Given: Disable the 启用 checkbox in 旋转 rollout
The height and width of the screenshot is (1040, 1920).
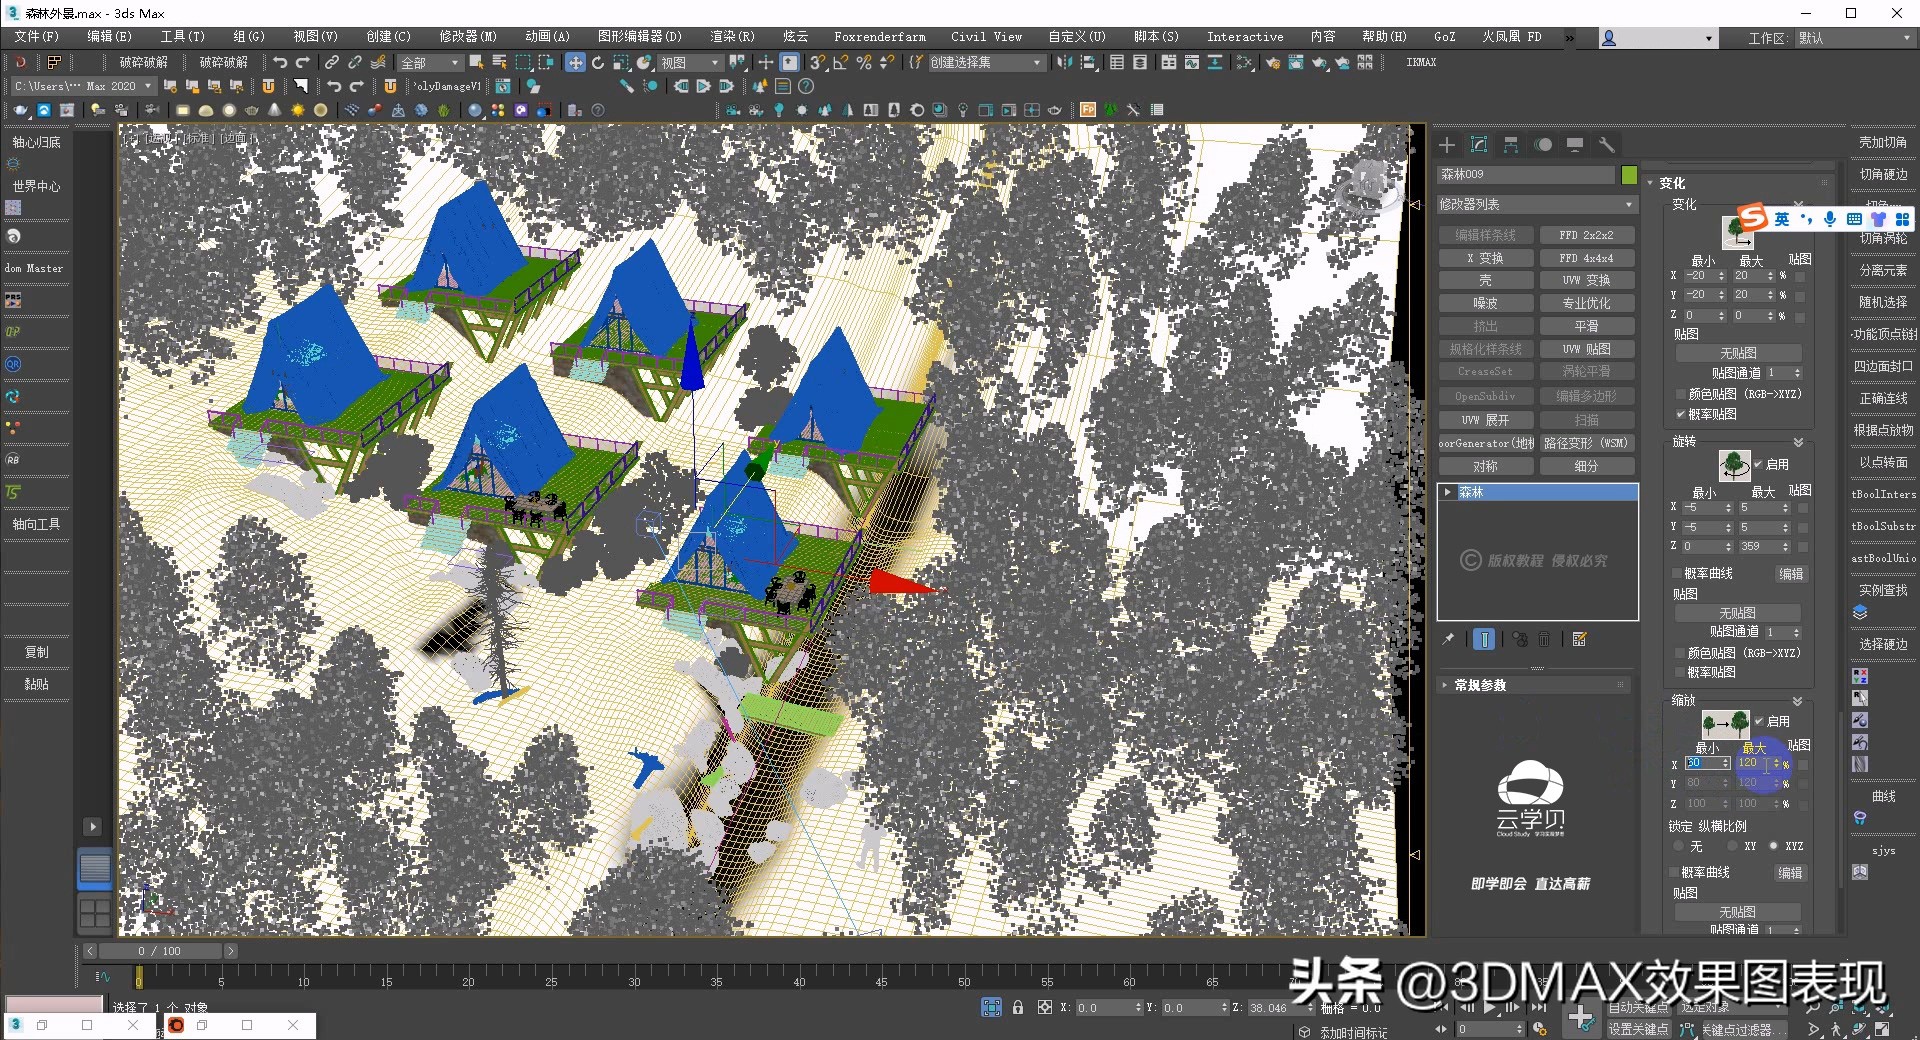Looking at the screenshot, I should (x=1758, y=464).
